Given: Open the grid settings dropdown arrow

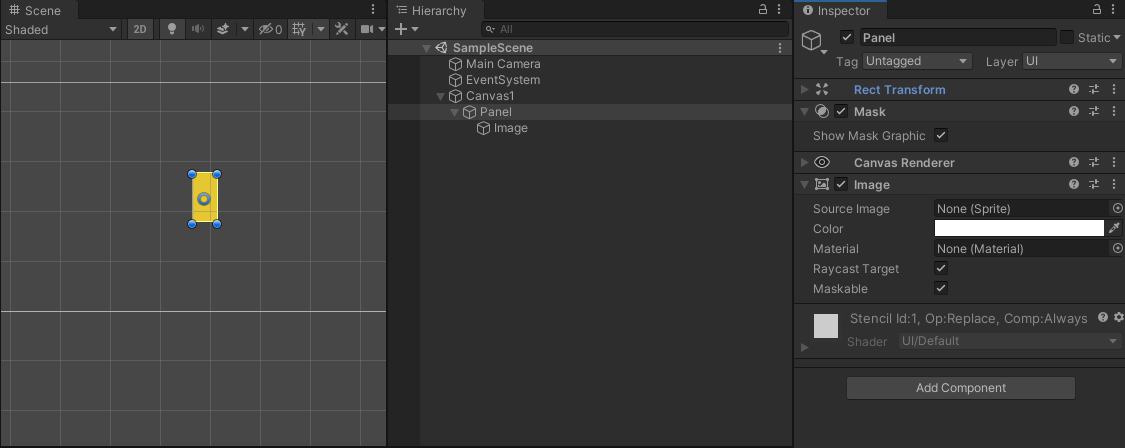Looking at the screenshot, I should [320, 29].
